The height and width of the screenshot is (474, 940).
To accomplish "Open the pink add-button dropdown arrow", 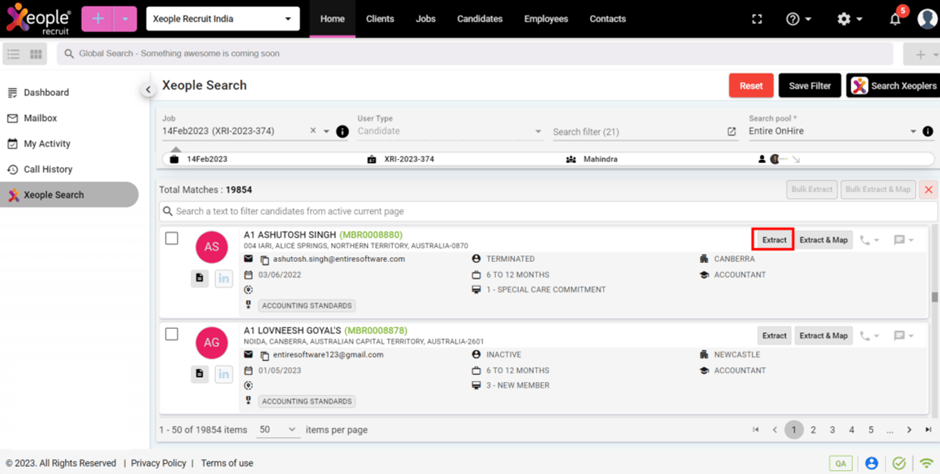I will (x=125, y=19).
